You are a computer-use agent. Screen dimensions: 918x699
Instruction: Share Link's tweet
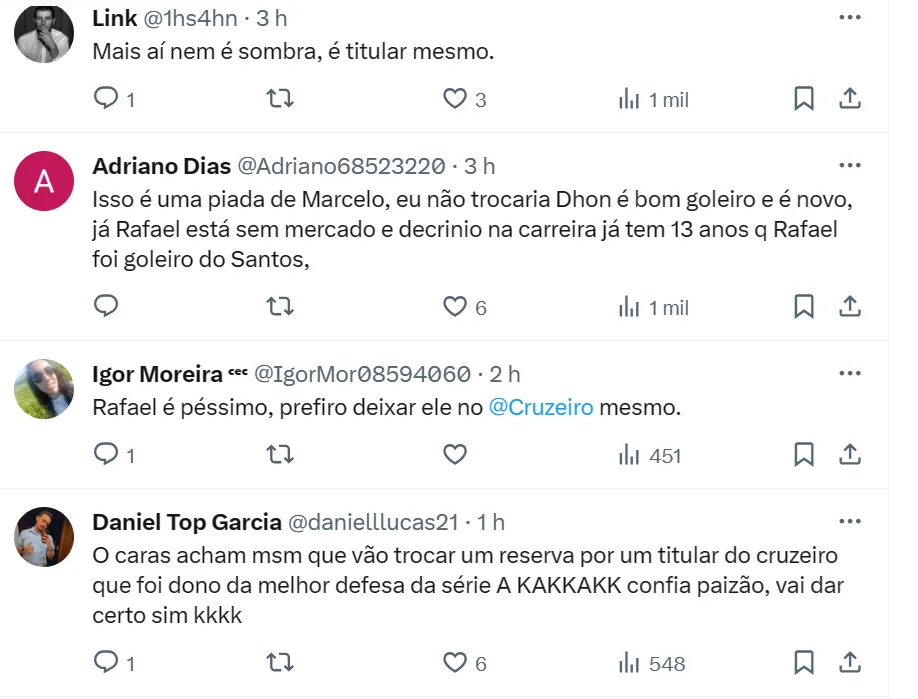coord(849,98)
